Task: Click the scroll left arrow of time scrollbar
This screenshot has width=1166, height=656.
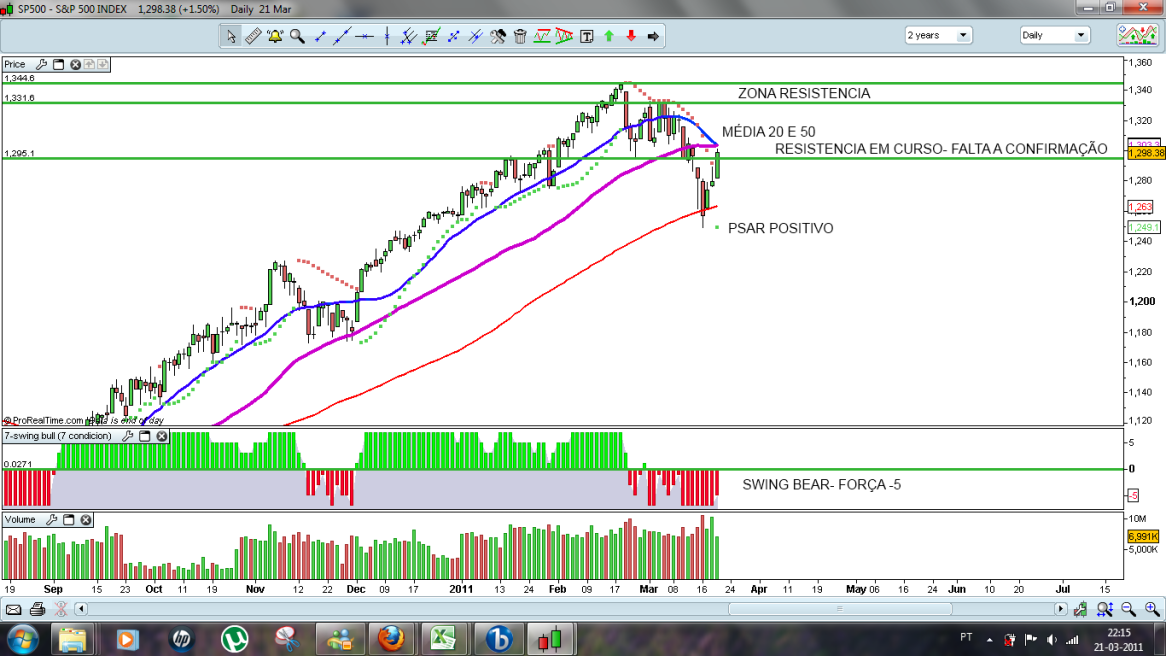Action: tap(81, 609)
